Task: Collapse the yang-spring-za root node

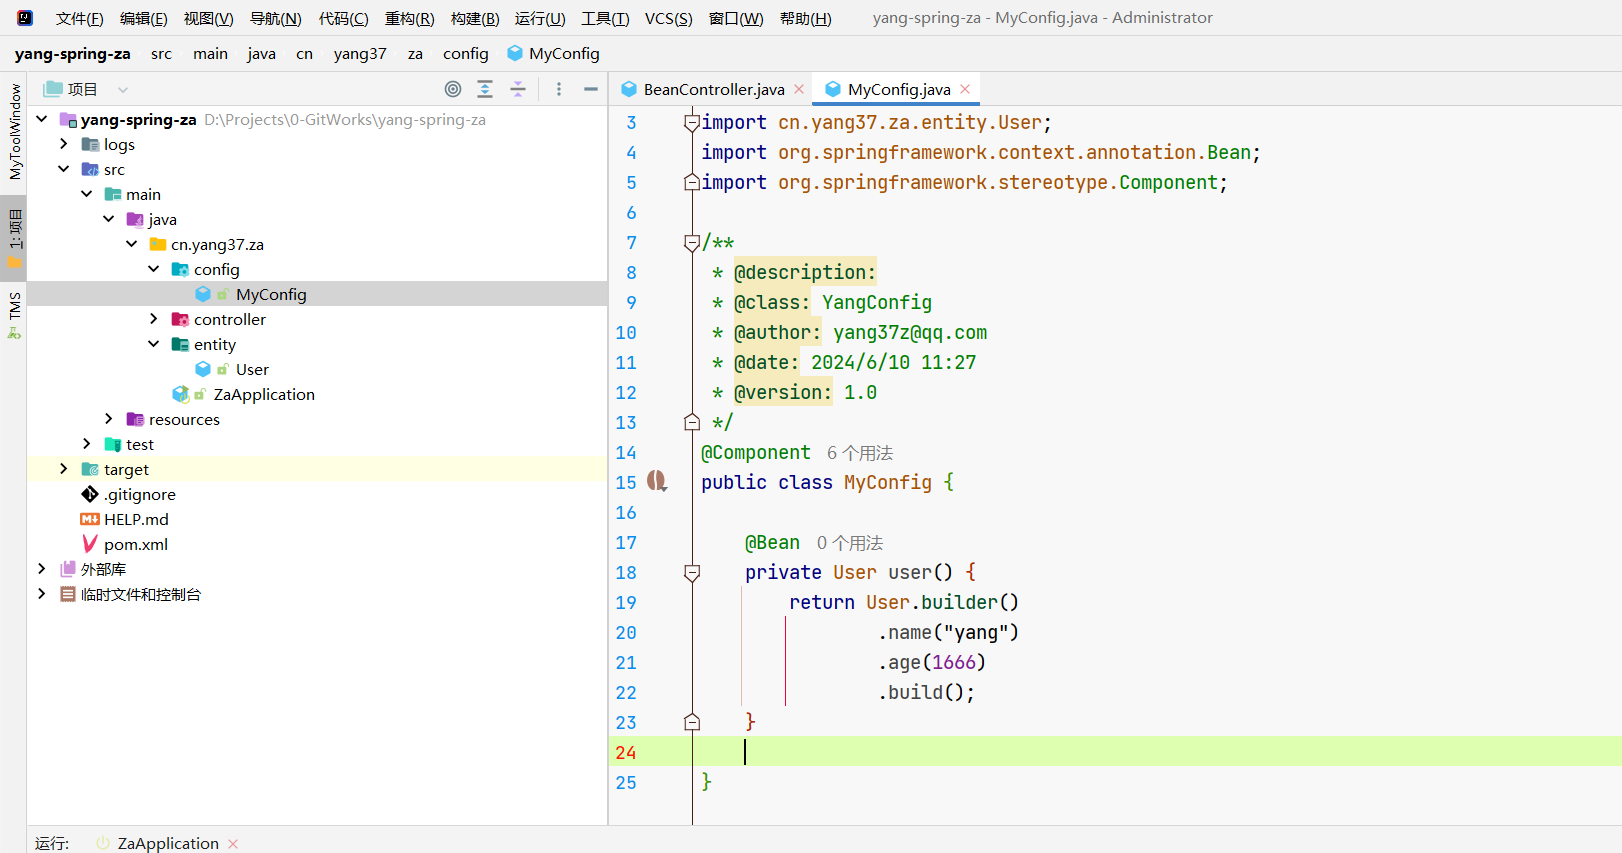Action: (x=41, y=119)
